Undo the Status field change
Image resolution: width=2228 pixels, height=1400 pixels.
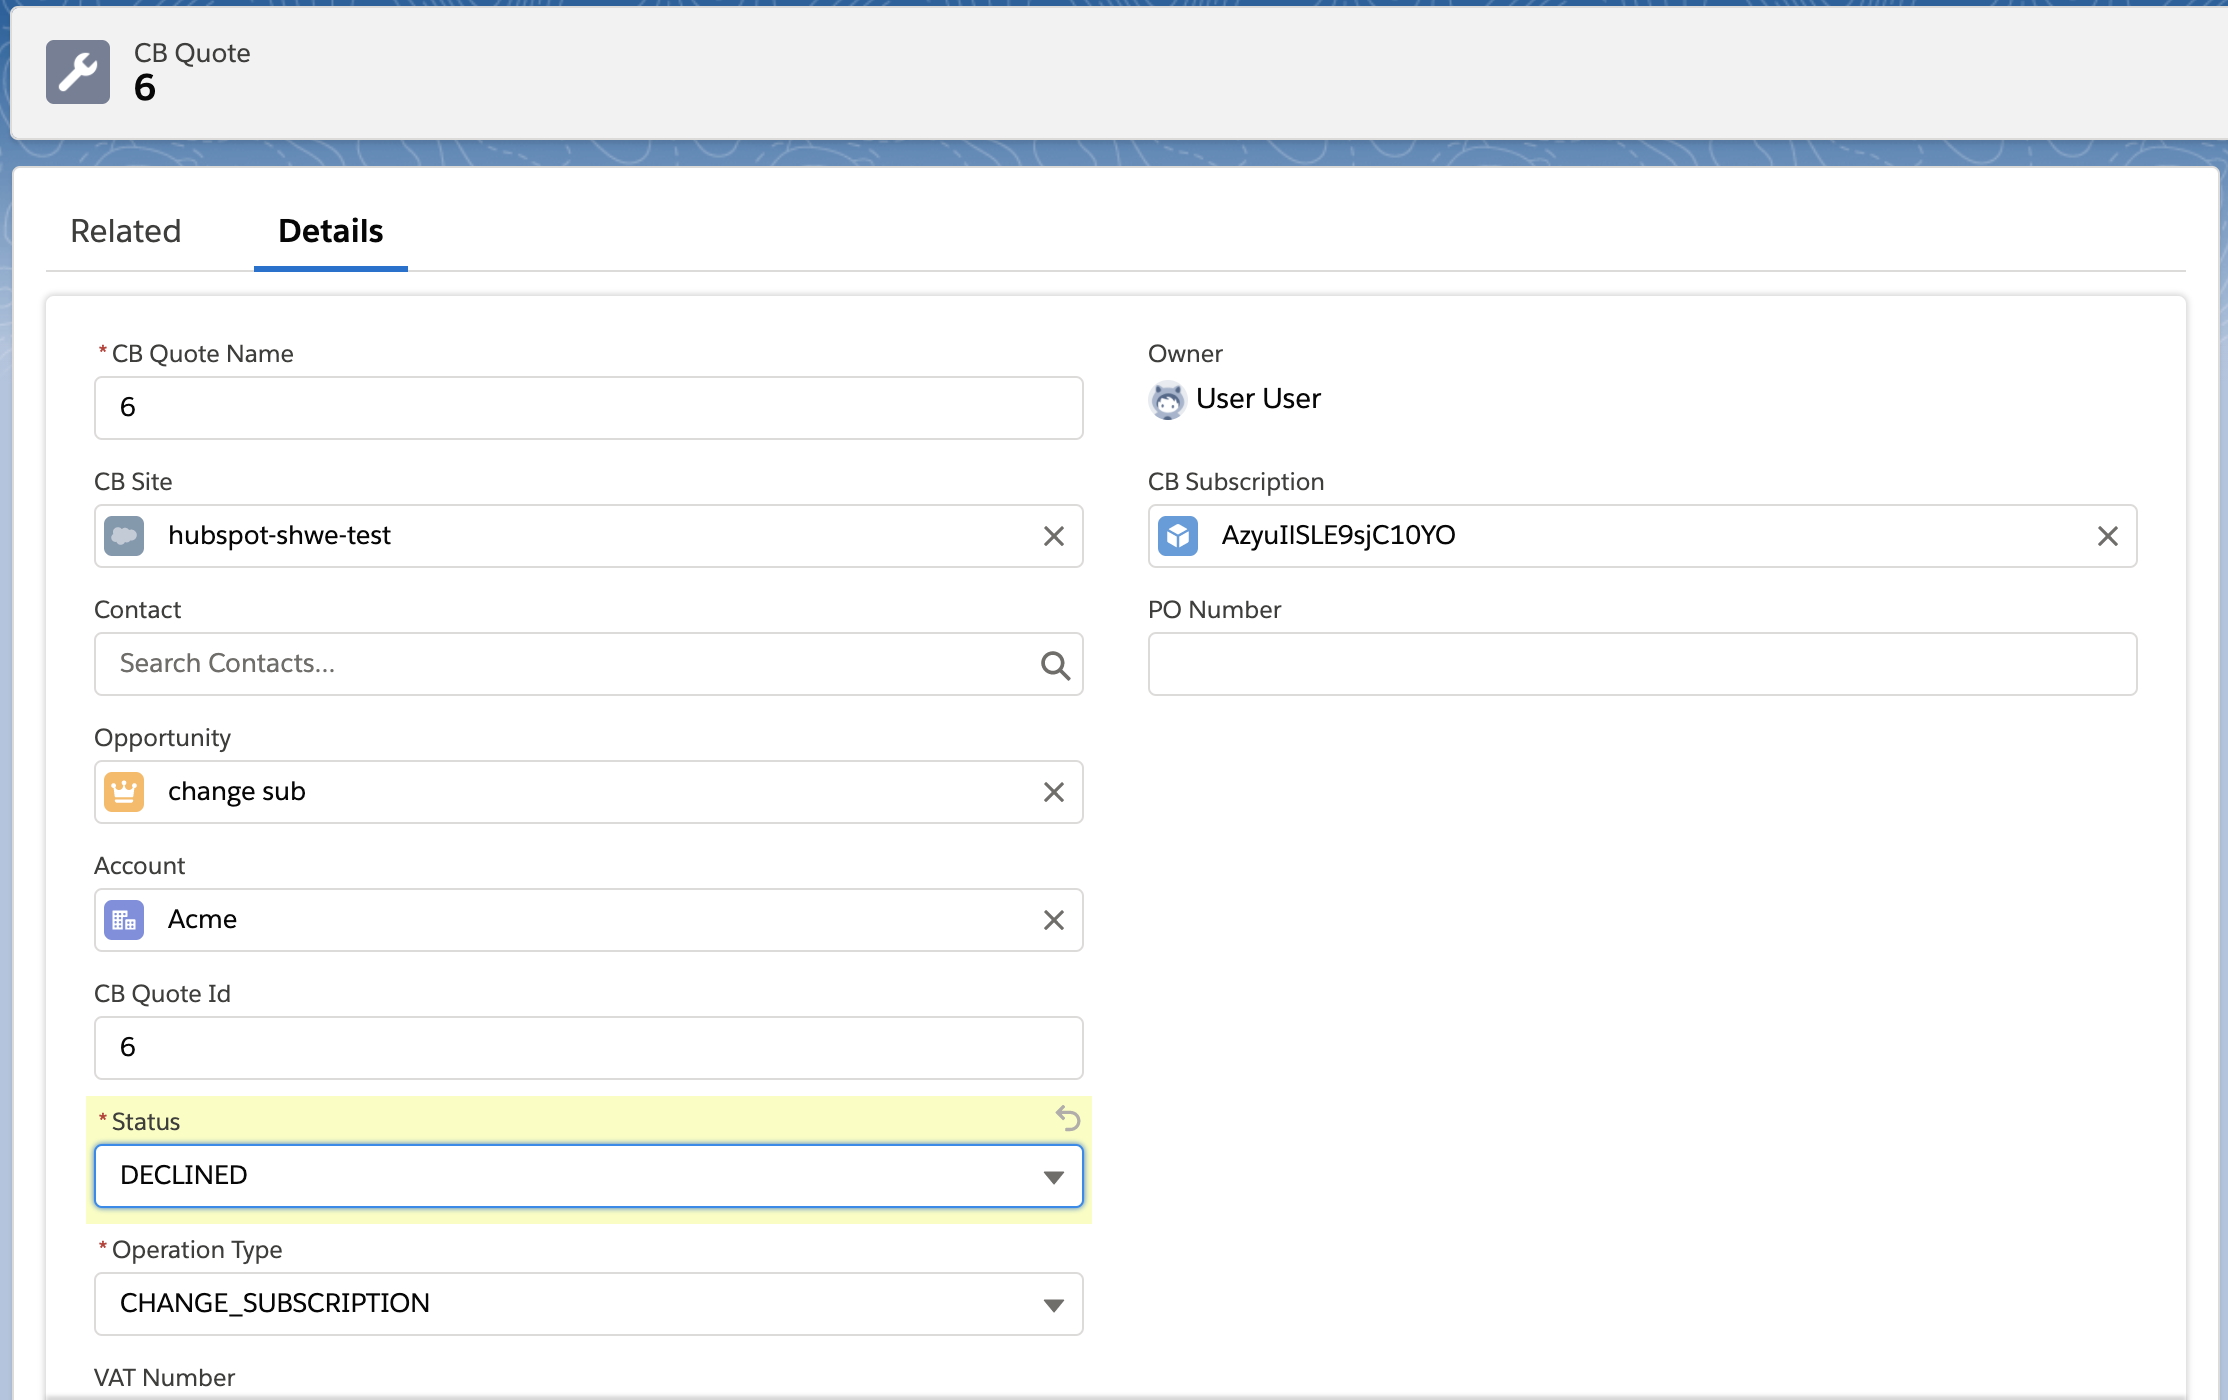click(x=1068, y=1118)
